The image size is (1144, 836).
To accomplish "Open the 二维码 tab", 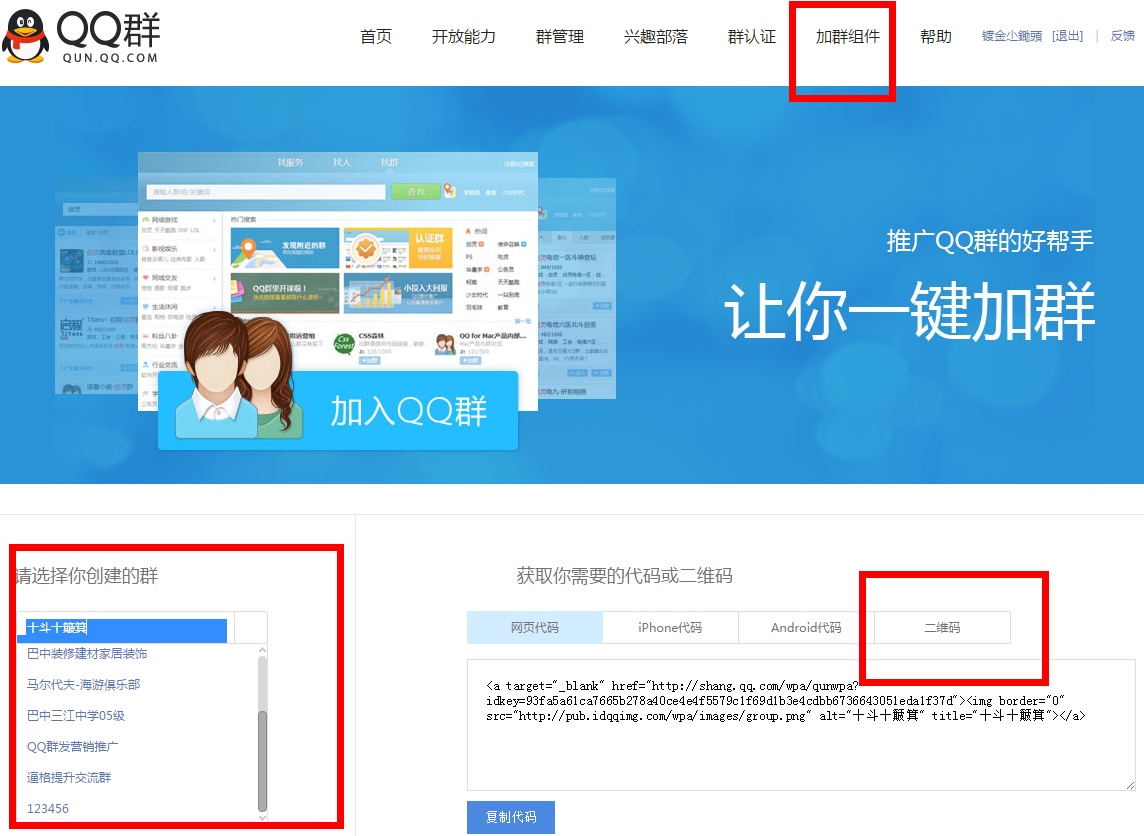I will coord(940,627).
